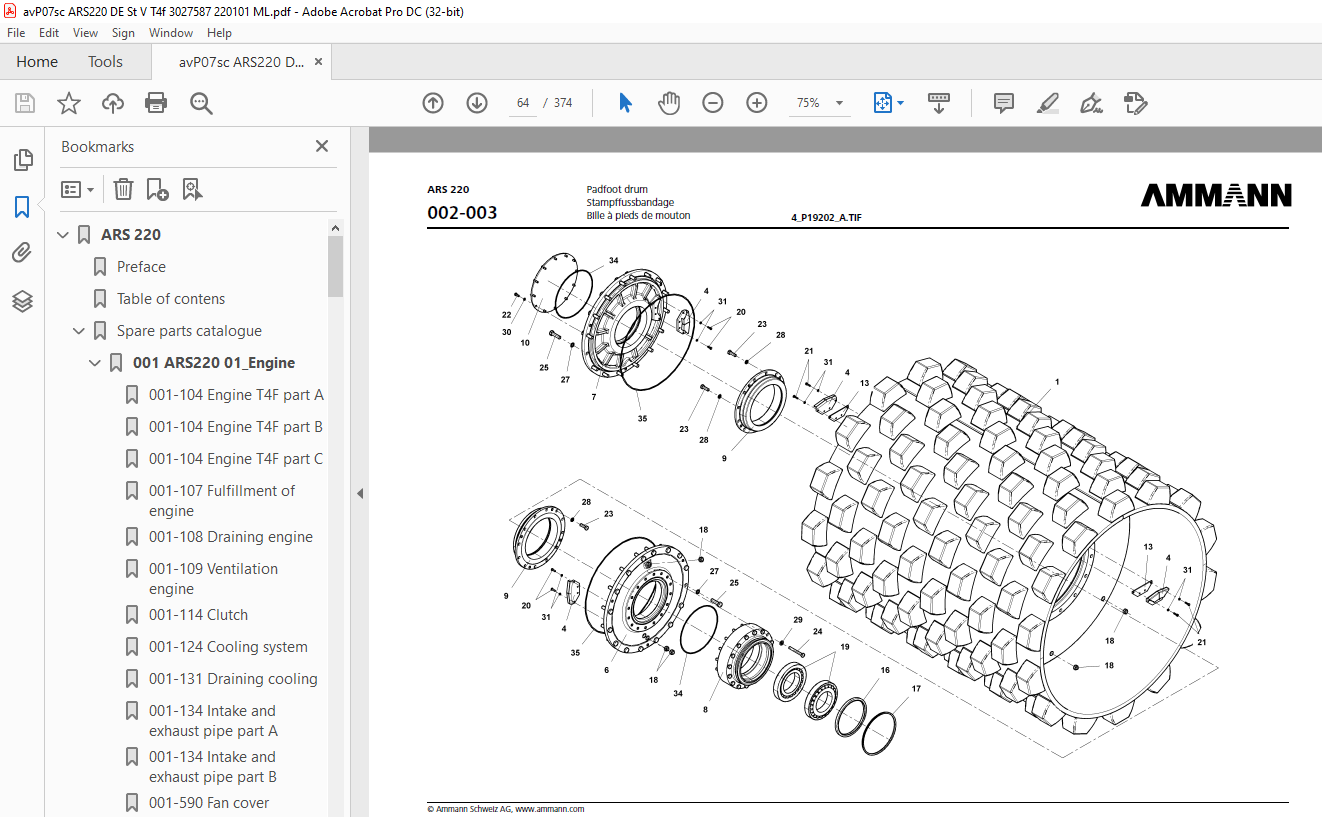Open bookmark 001-131 Draining cooling
Image resolution: width=1322 pixels, height=817 pixels.
(233, 679)
